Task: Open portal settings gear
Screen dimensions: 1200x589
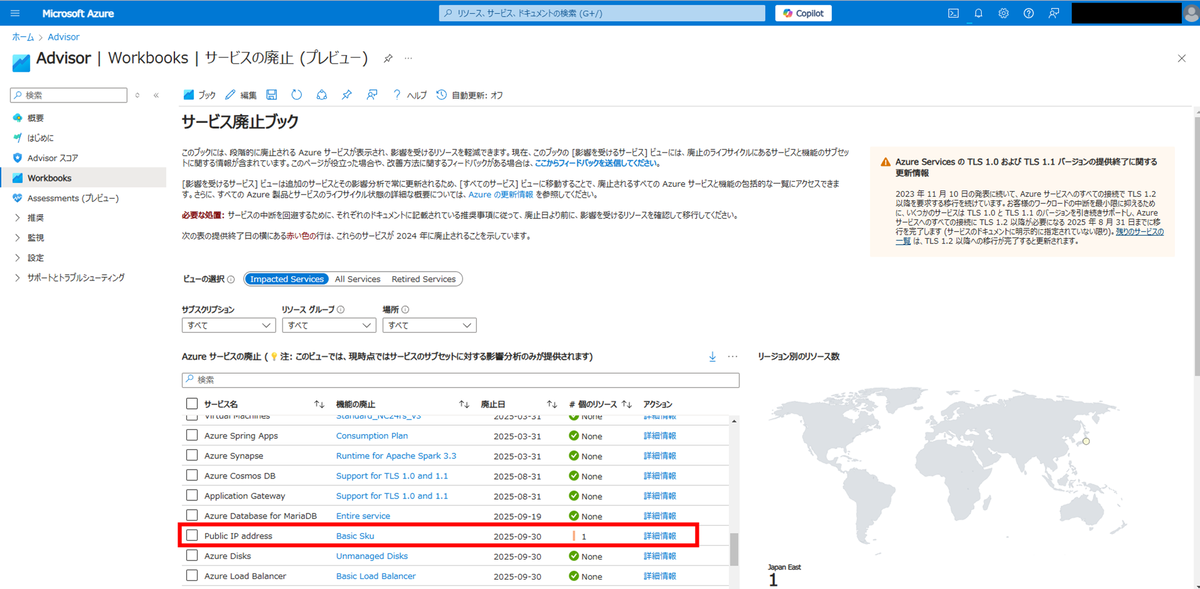Action: (1003, 13)
